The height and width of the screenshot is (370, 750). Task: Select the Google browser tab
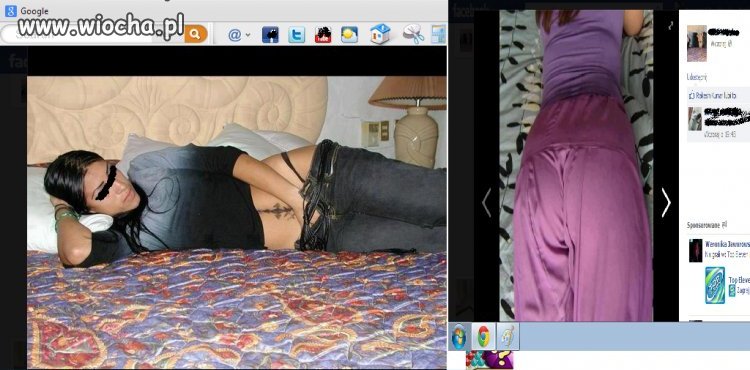(x=28, y=11)
